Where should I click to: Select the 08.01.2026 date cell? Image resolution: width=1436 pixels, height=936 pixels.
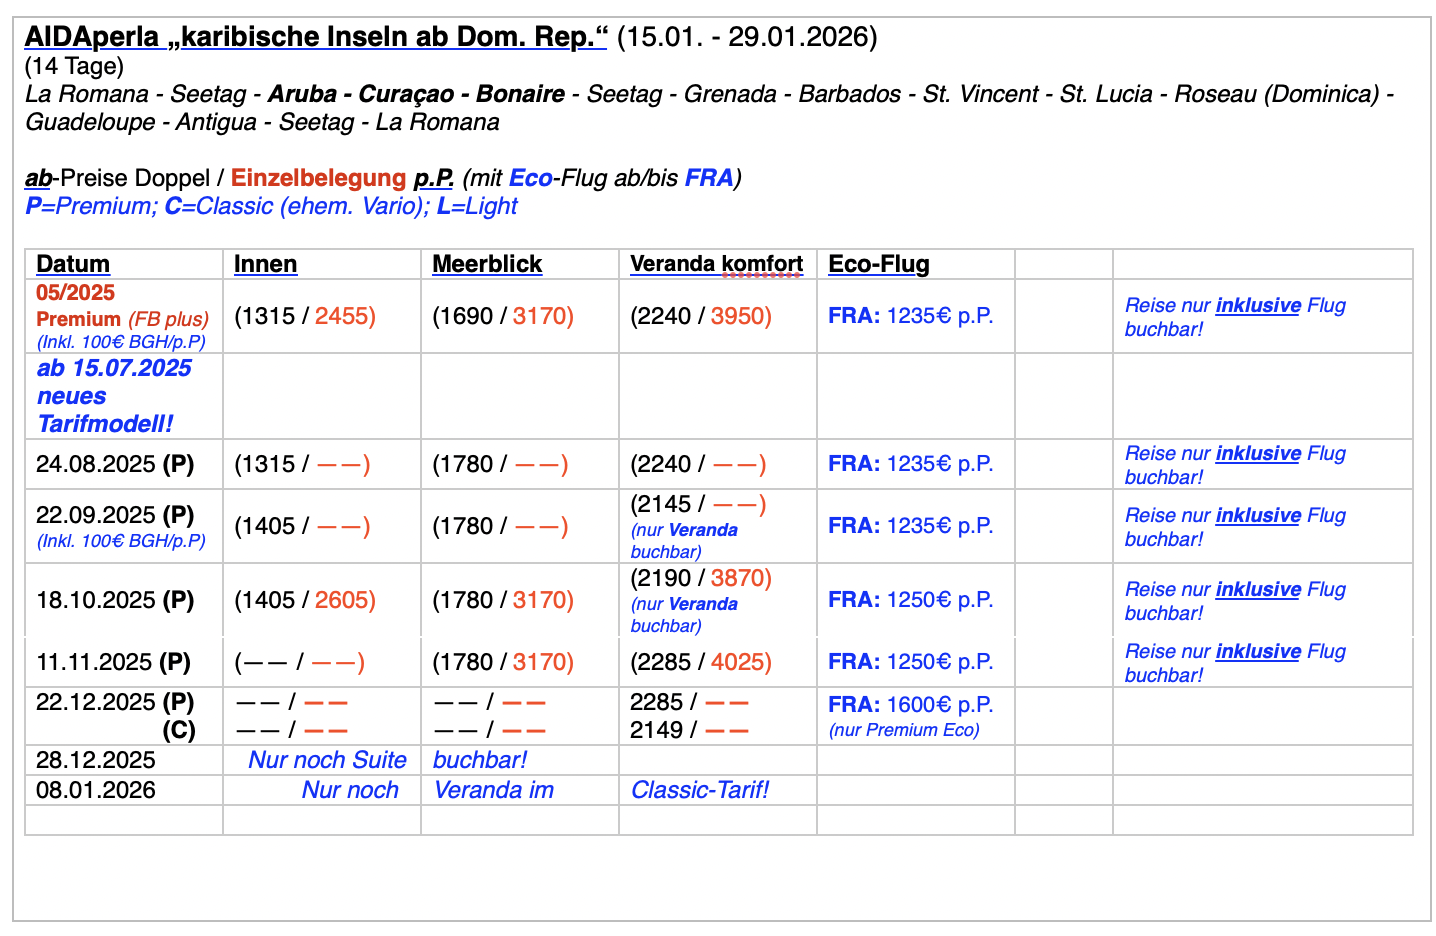[96, 790]
